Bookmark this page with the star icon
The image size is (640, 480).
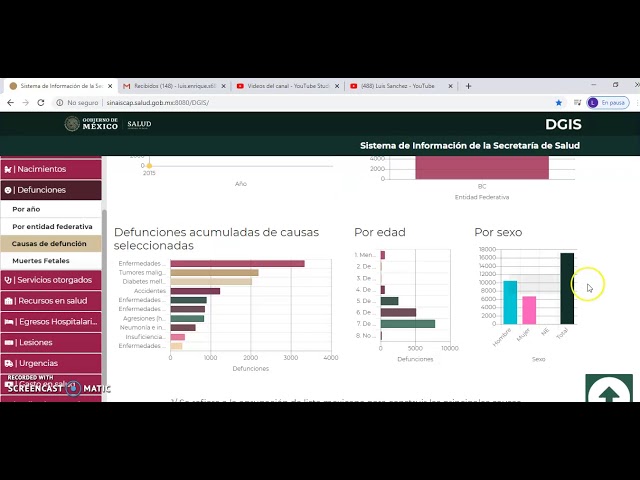(x=559, y=103)
